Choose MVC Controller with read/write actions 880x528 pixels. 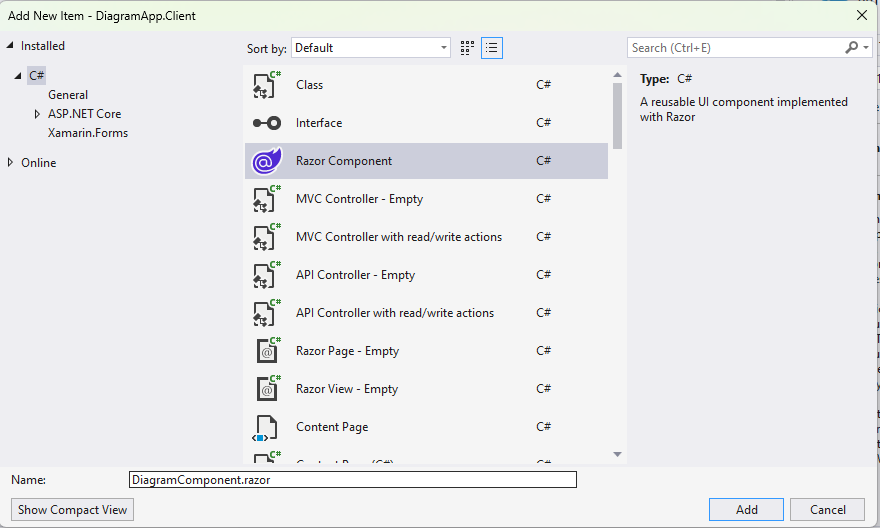pyautogui.click(x=427, y=237)
